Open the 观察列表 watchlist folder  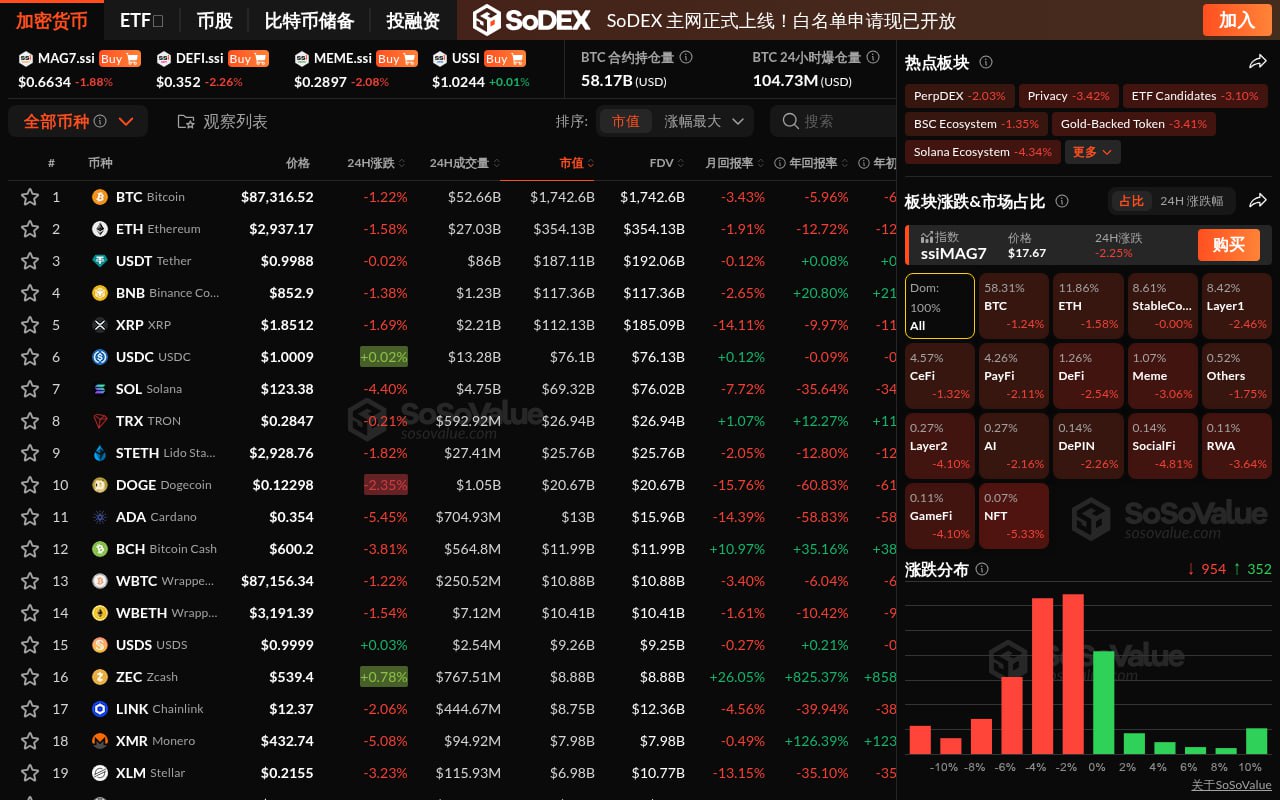coord(223,121)
